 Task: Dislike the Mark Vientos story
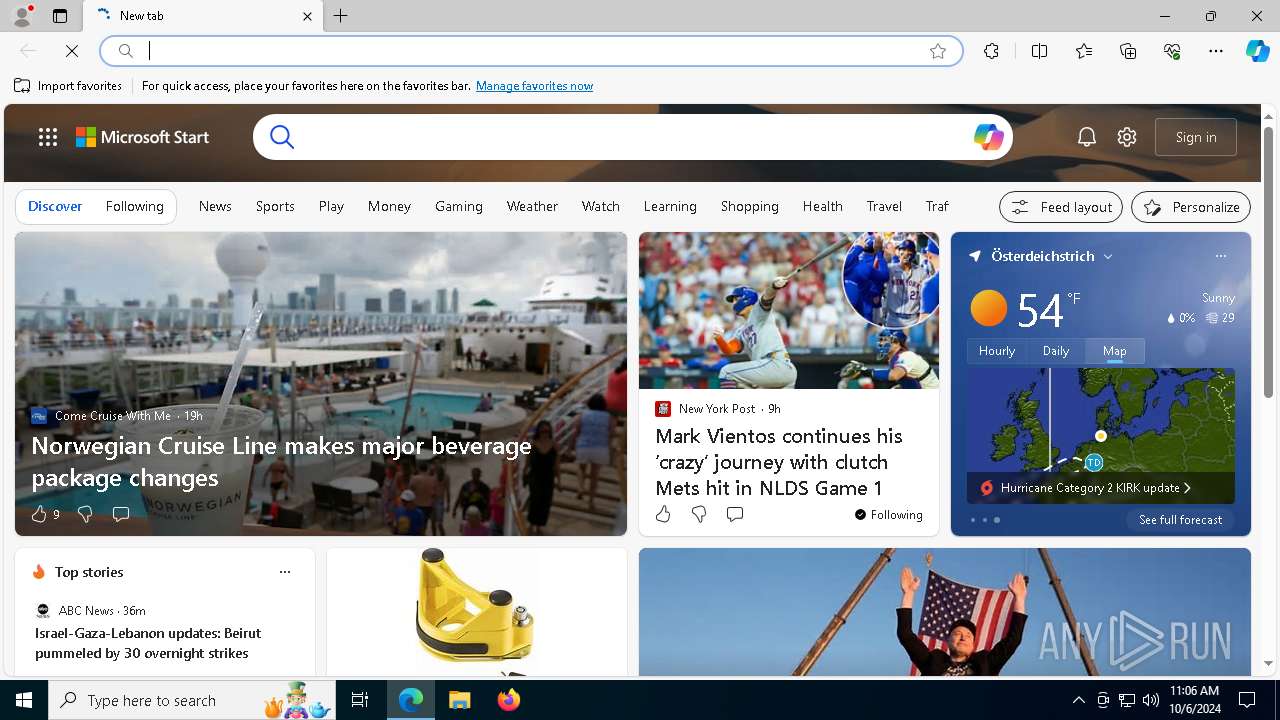[x=699, y=514]
